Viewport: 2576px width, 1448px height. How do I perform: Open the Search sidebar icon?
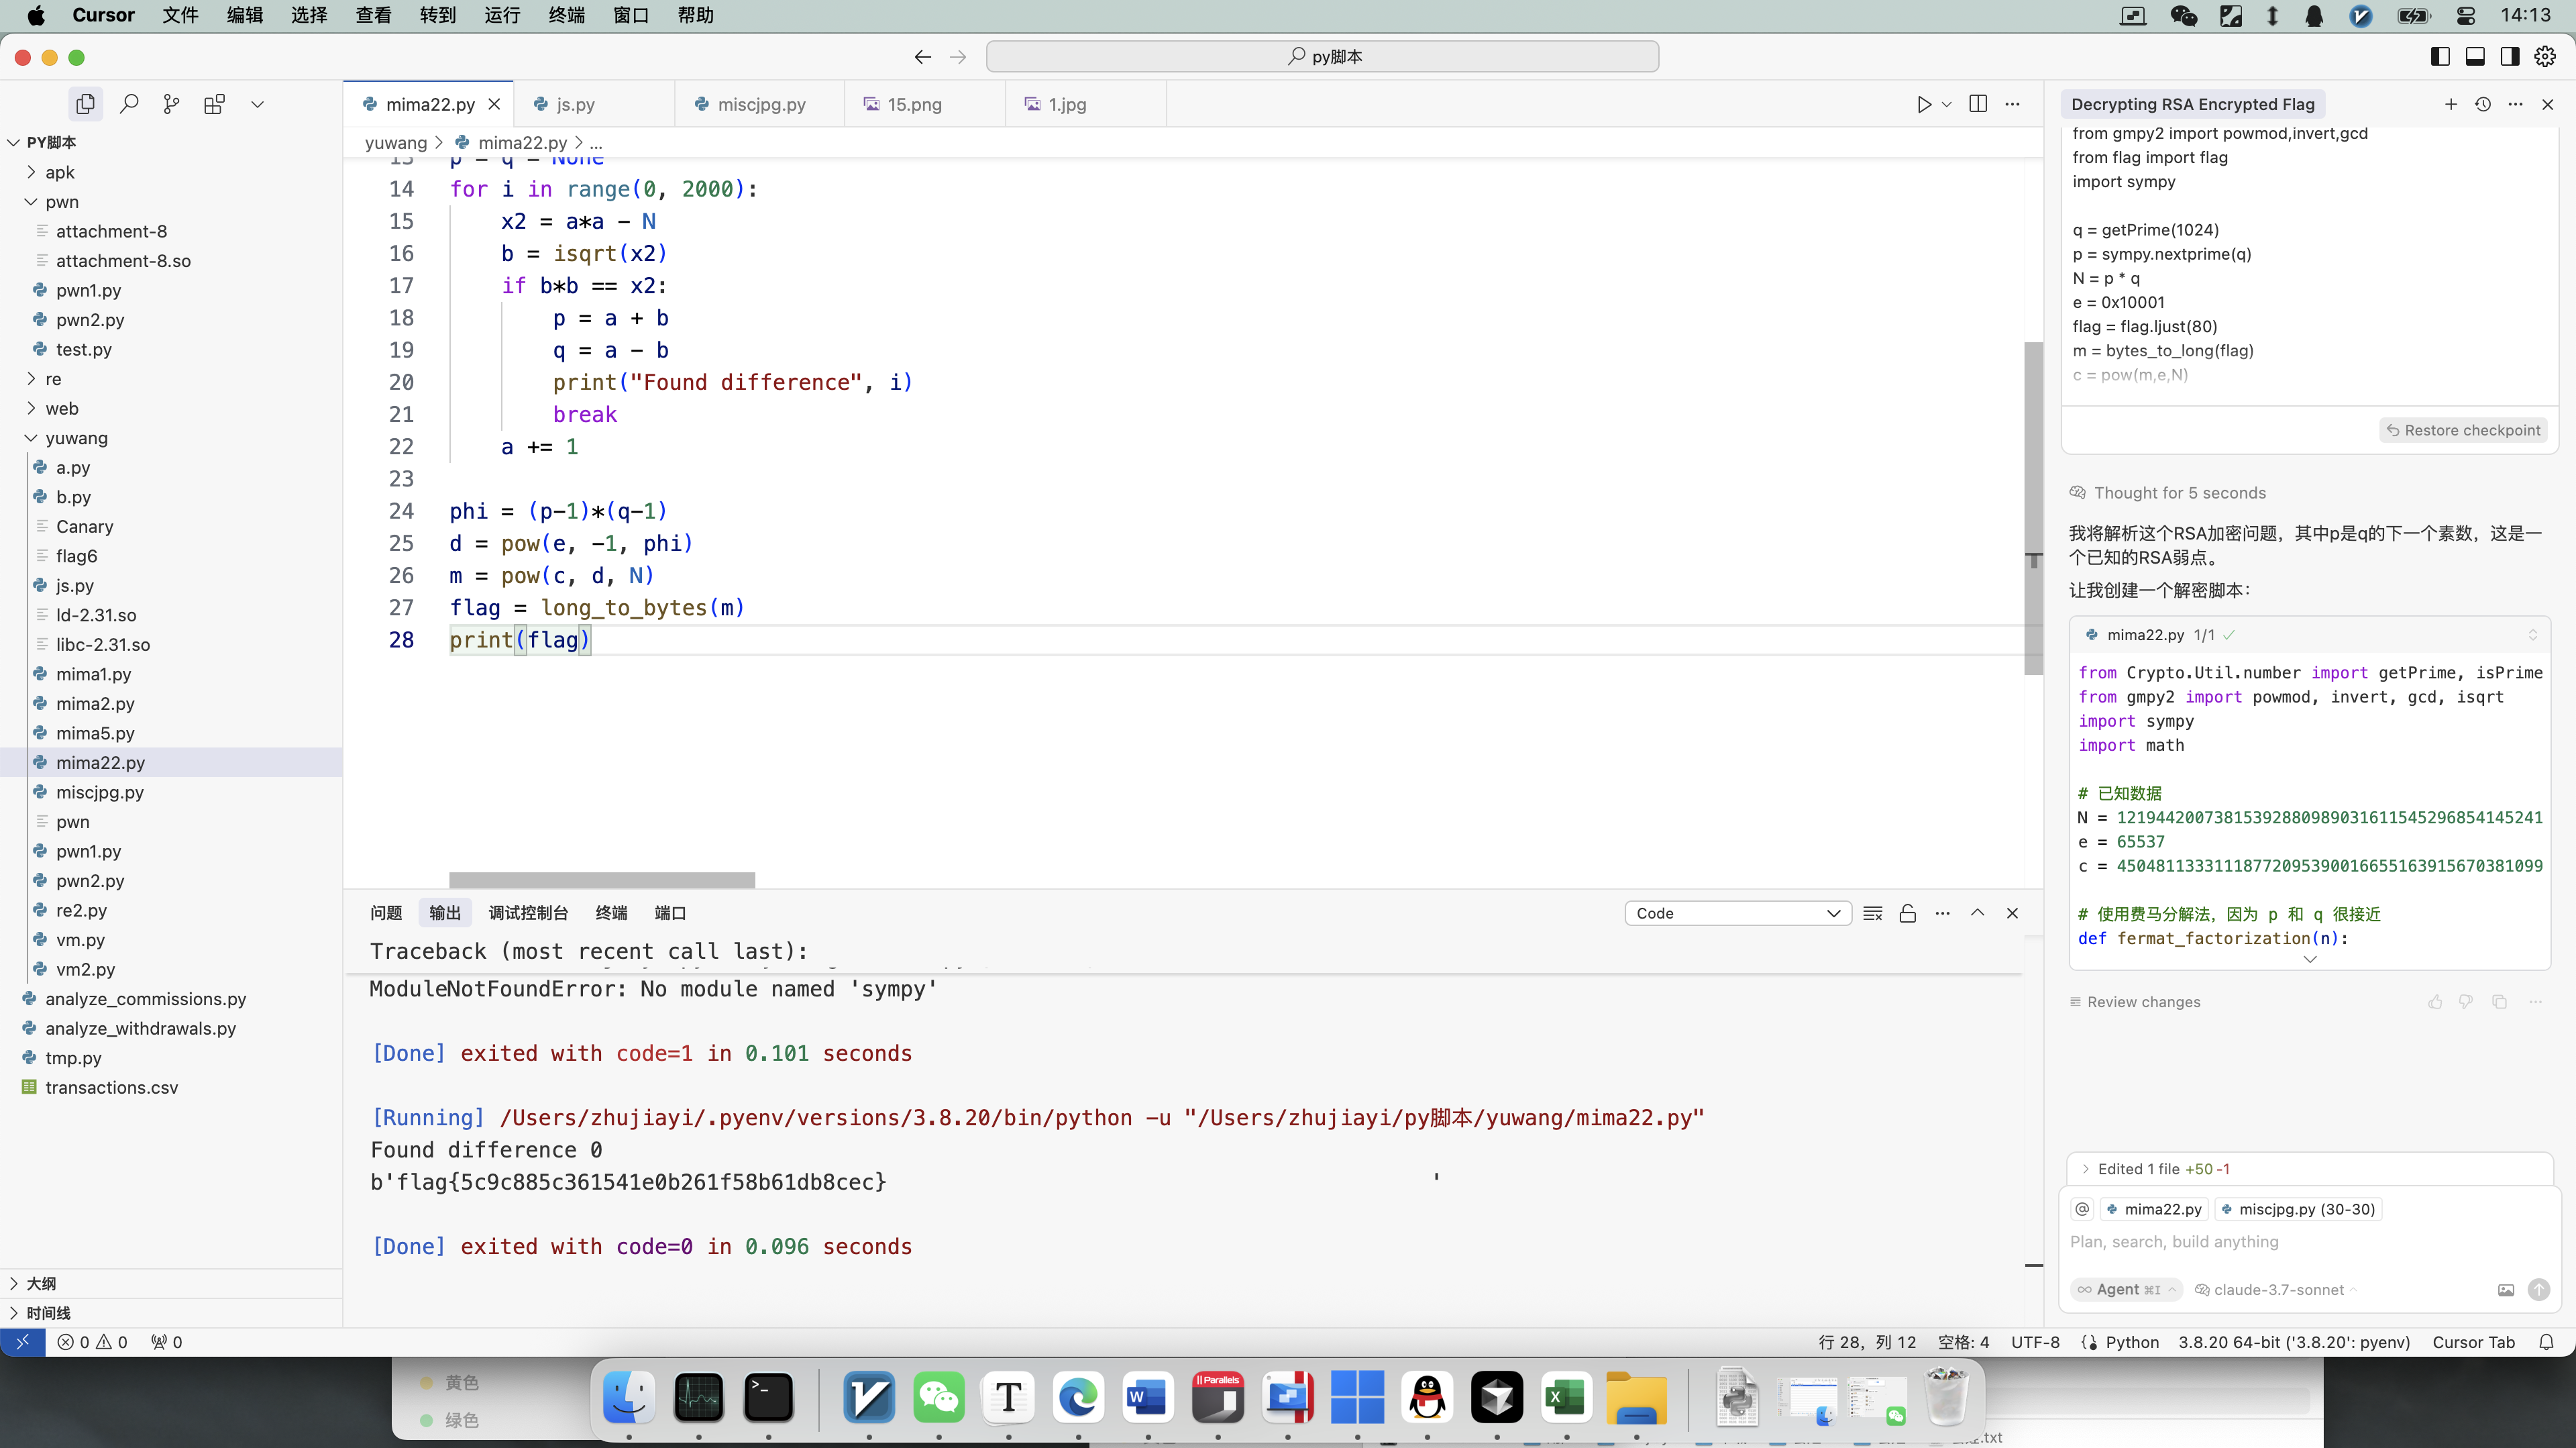[x=129, y=104]
